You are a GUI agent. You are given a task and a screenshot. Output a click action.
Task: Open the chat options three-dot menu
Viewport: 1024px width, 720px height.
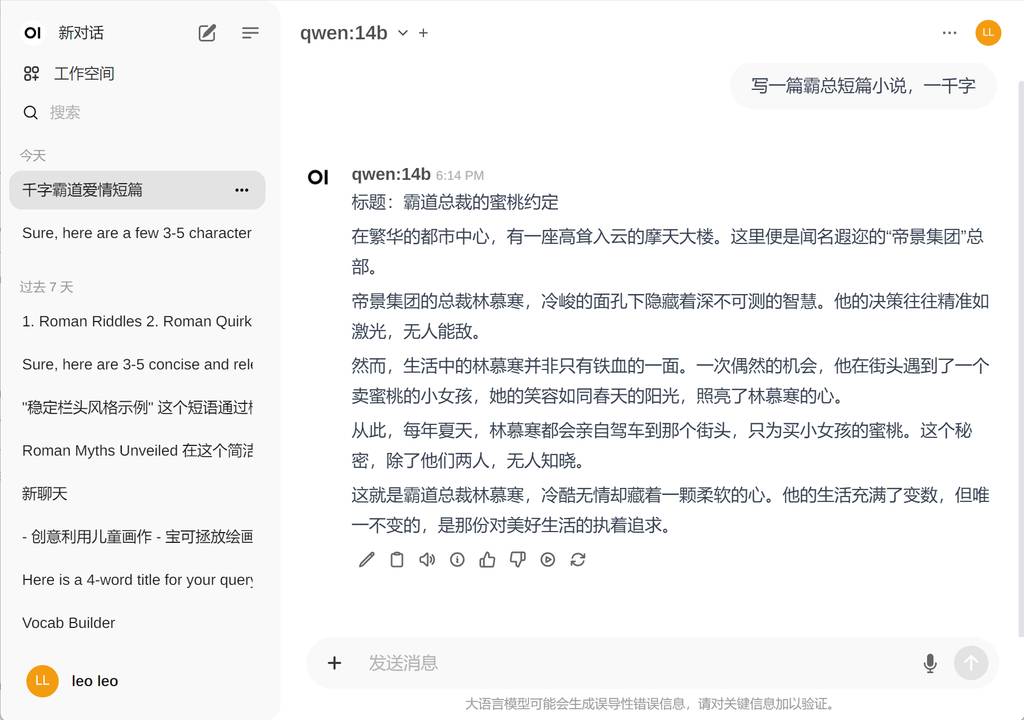coord(949,33)
